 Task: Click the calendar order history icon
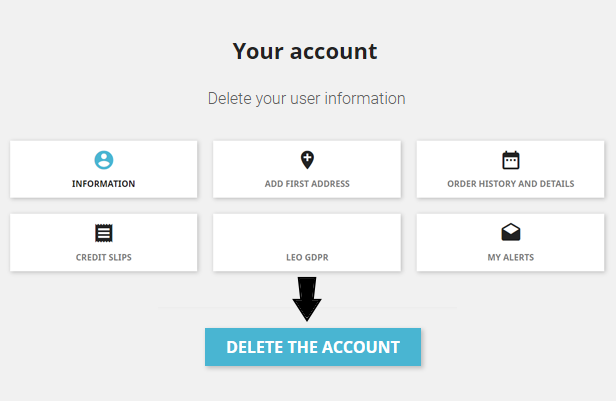pyautogui.click(x=511, y=160)
